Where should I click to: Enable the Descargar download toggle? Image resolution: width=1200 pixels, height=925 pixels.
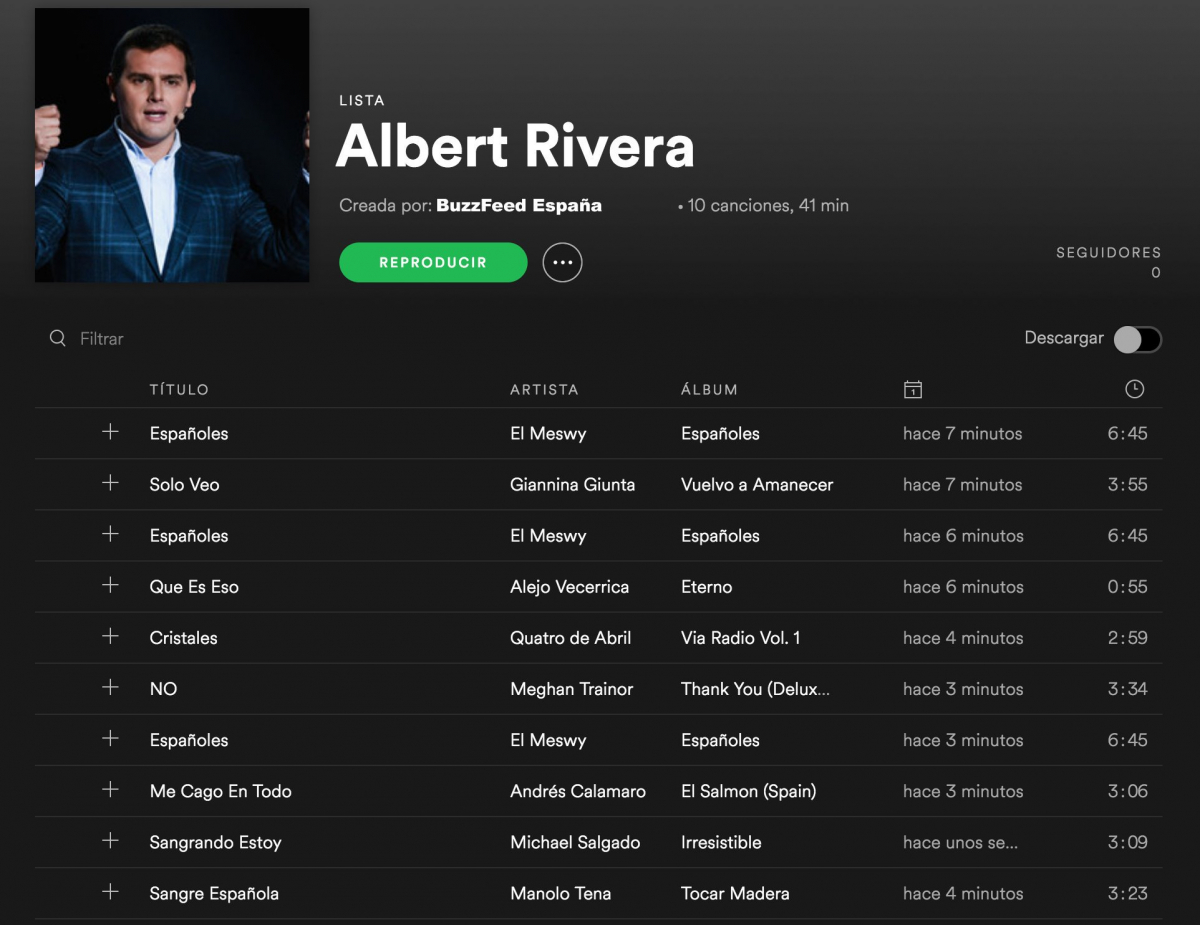click(x=1138, y=339)
